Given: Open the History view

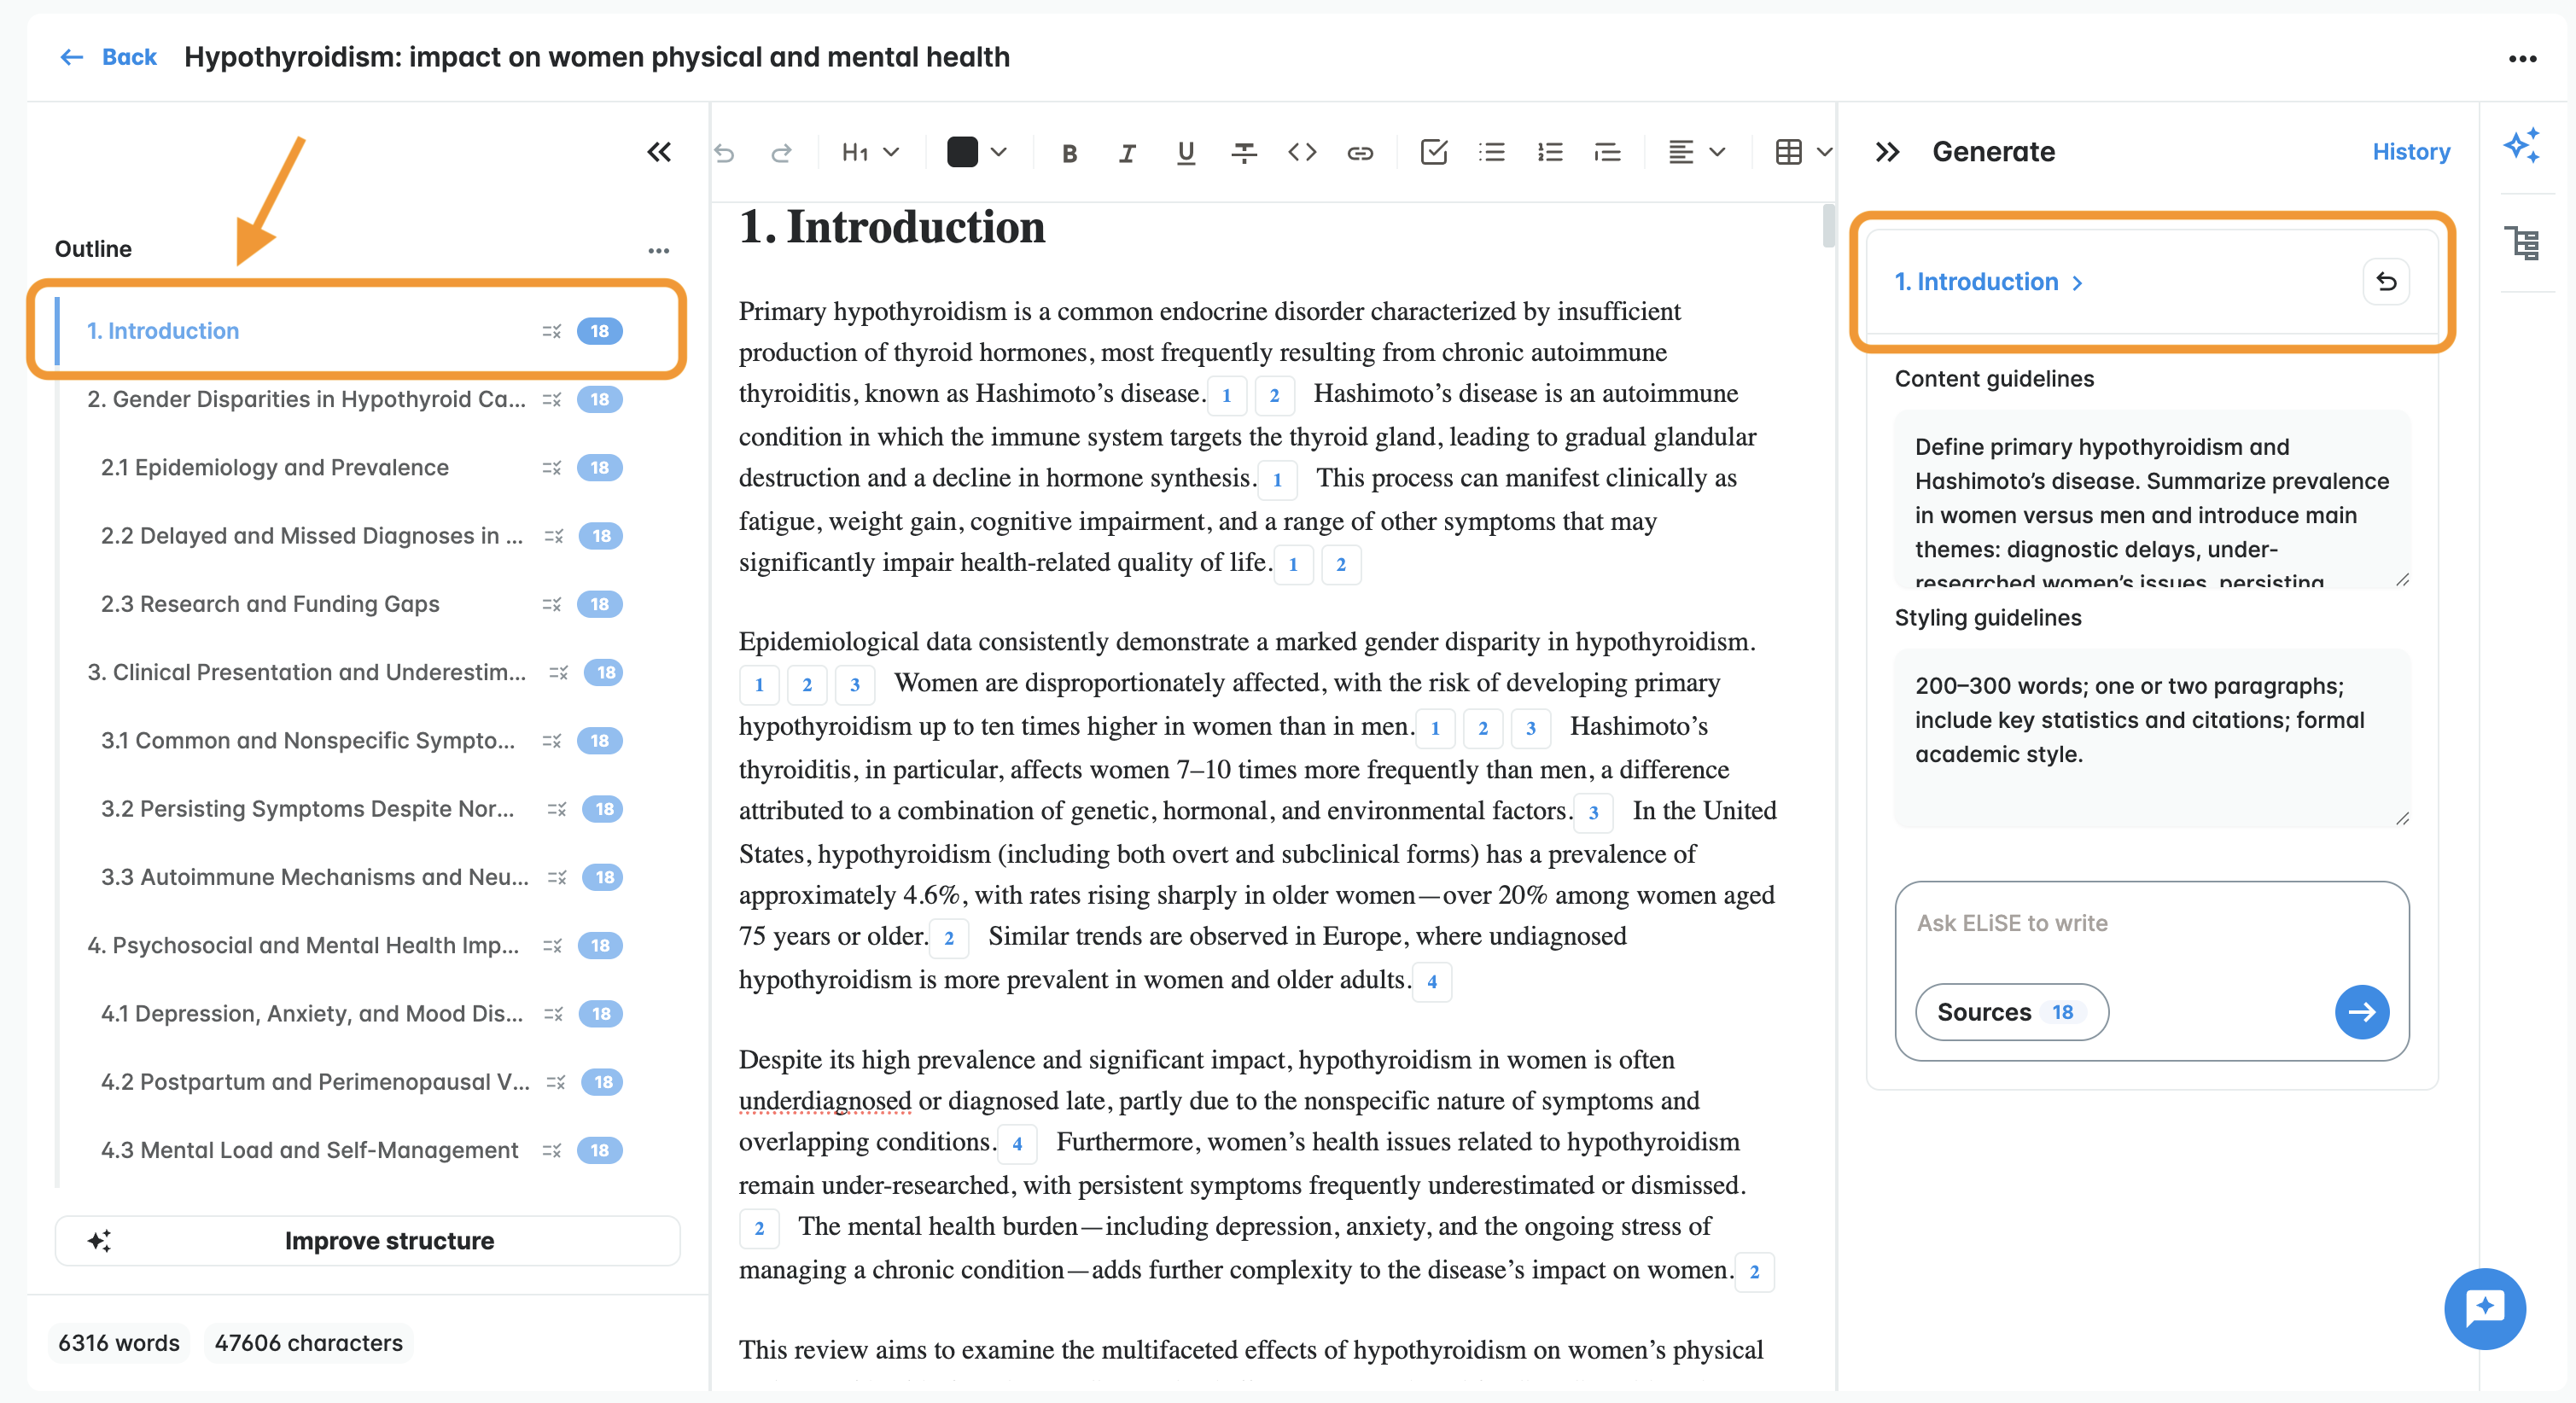Looking at the screenshot, I should click(x=2411, y=152).
